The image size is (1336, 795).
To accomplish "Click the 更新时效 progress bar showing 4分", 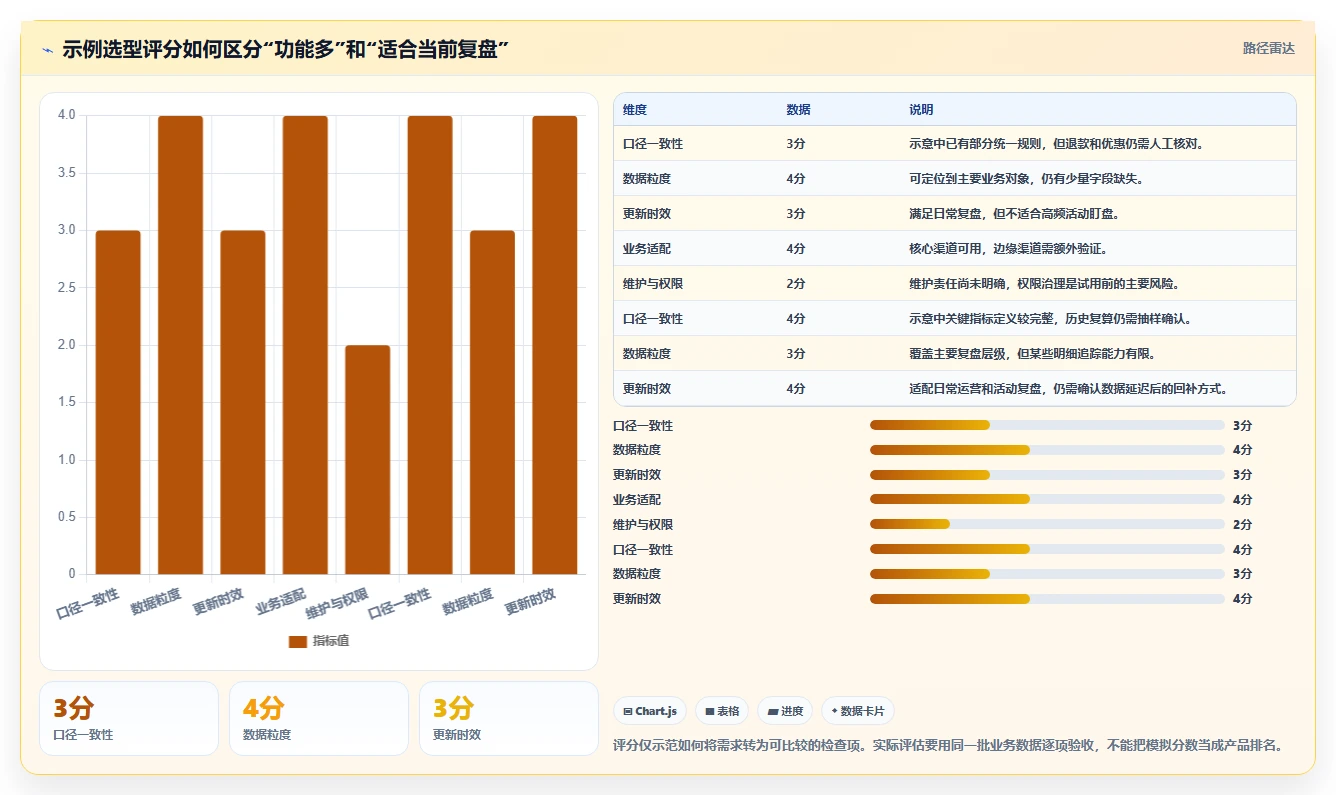I will click(1047, 599).
